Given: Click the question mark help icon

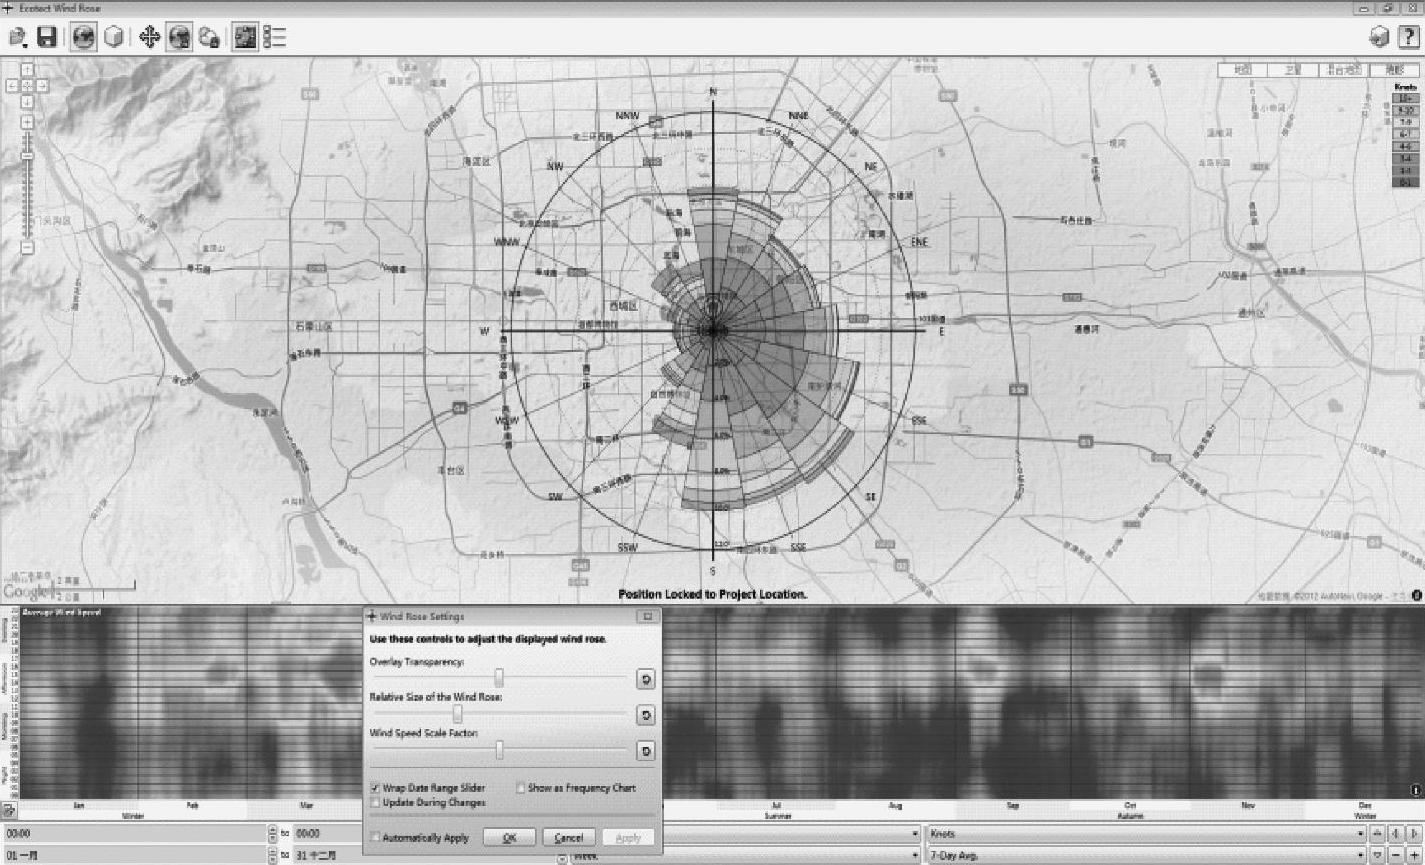Looking at the screenshot, I should (x=1408, y=37).
